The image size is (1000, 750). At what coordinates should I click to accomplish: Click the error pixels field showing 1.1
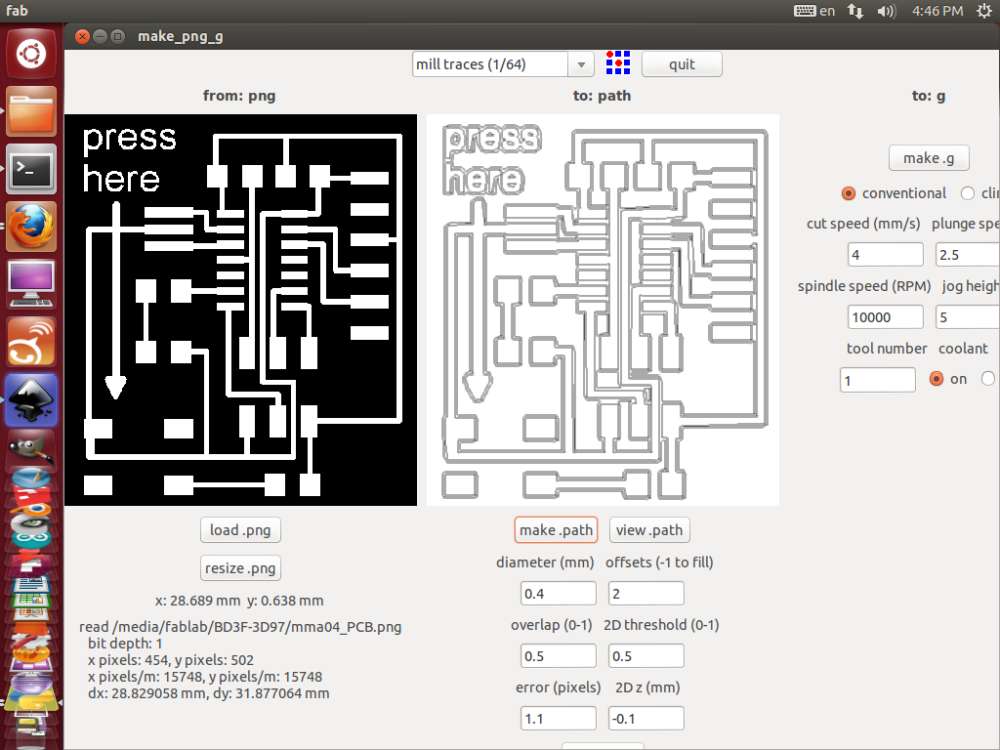tap(558, 718)
